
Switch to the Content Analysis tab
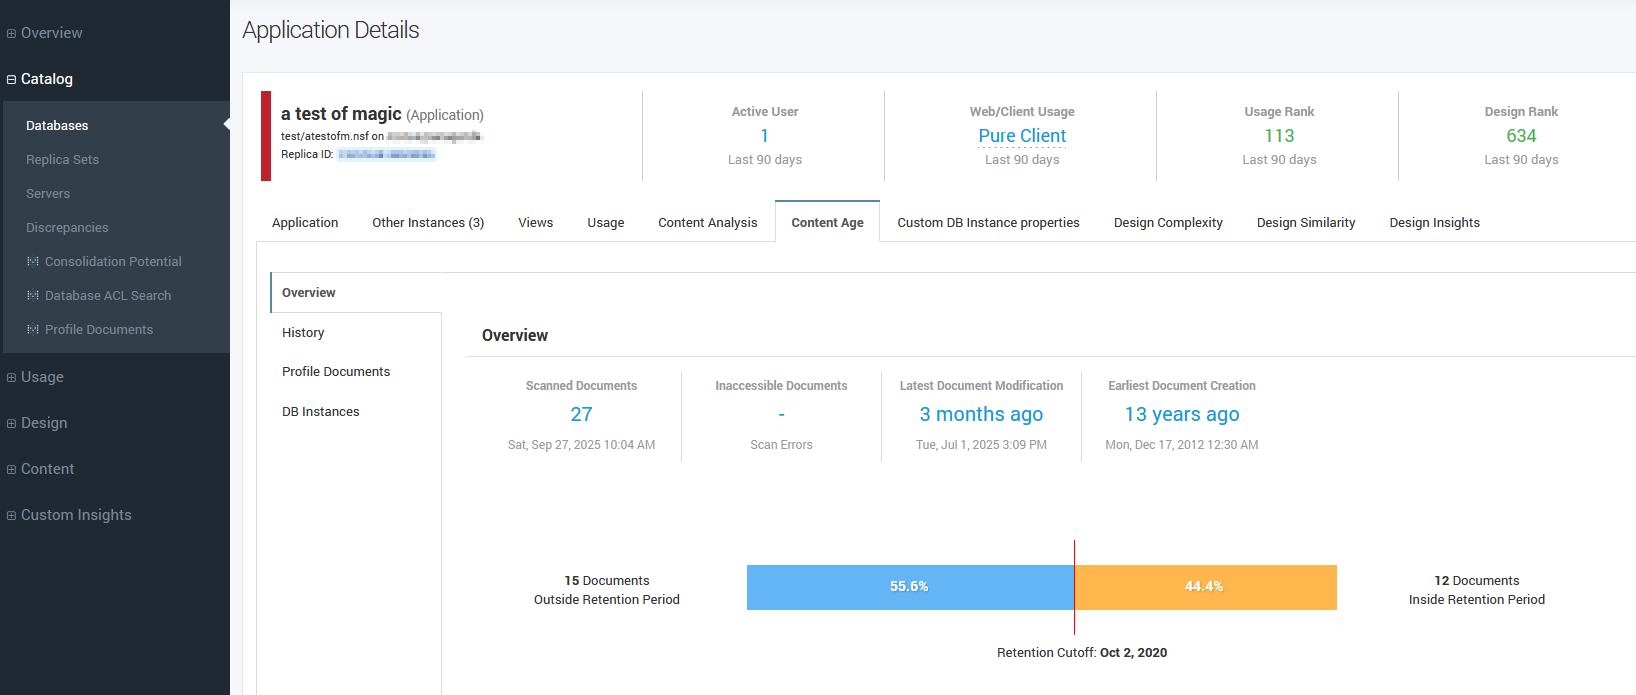(x=707, y=223)
